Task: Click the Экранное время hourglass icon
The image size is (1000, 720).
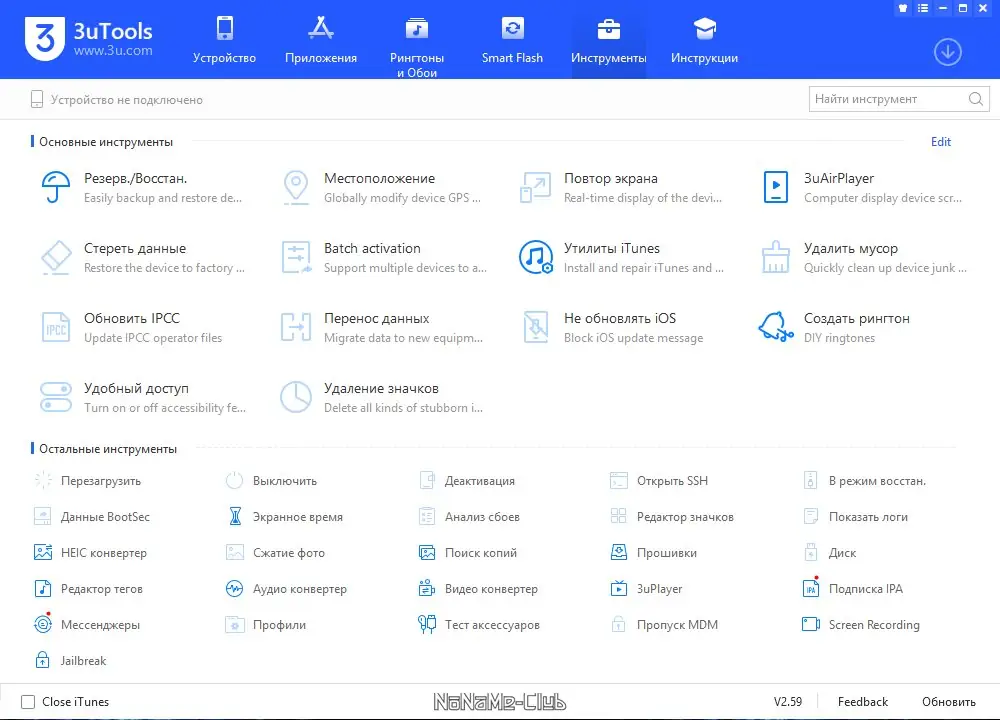Action: click(x=235, y=516)
